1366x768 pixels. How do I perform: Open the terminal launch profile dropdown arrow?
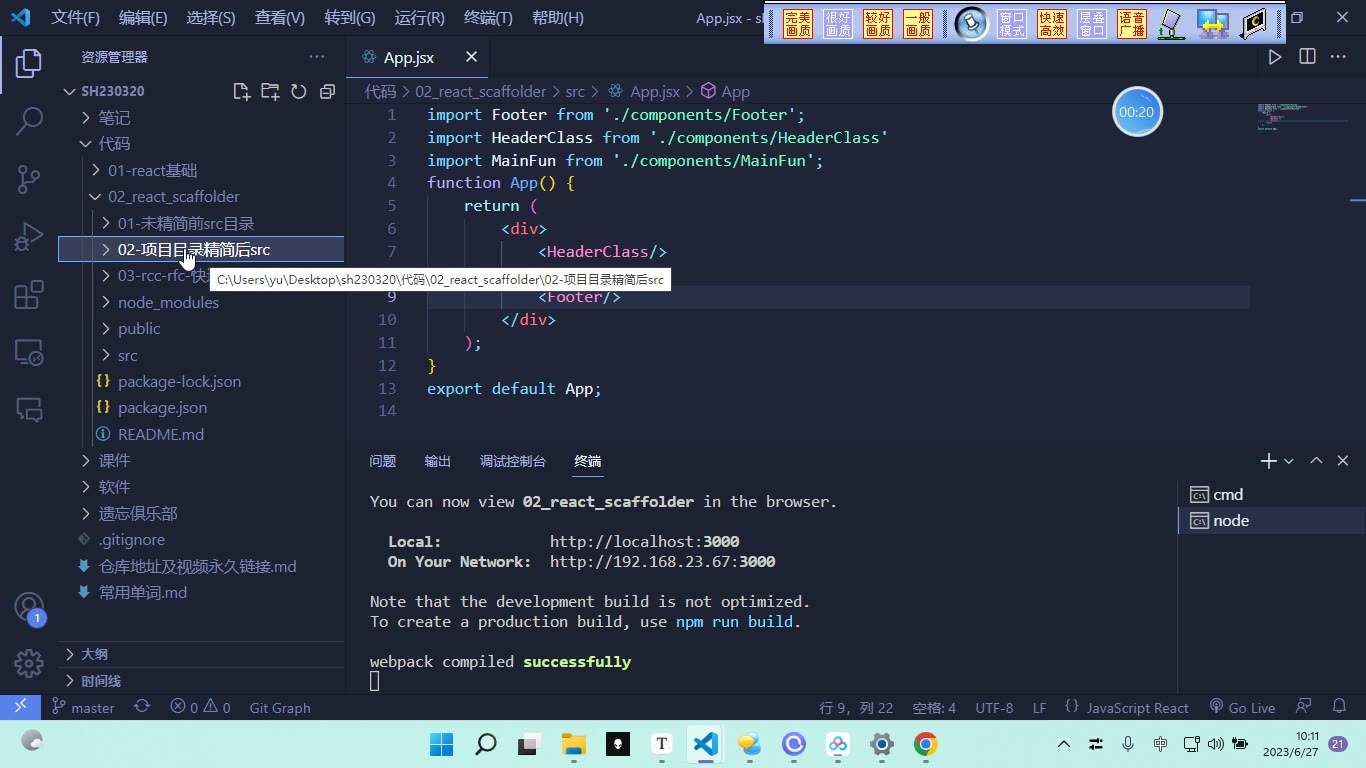[1289, 461]
